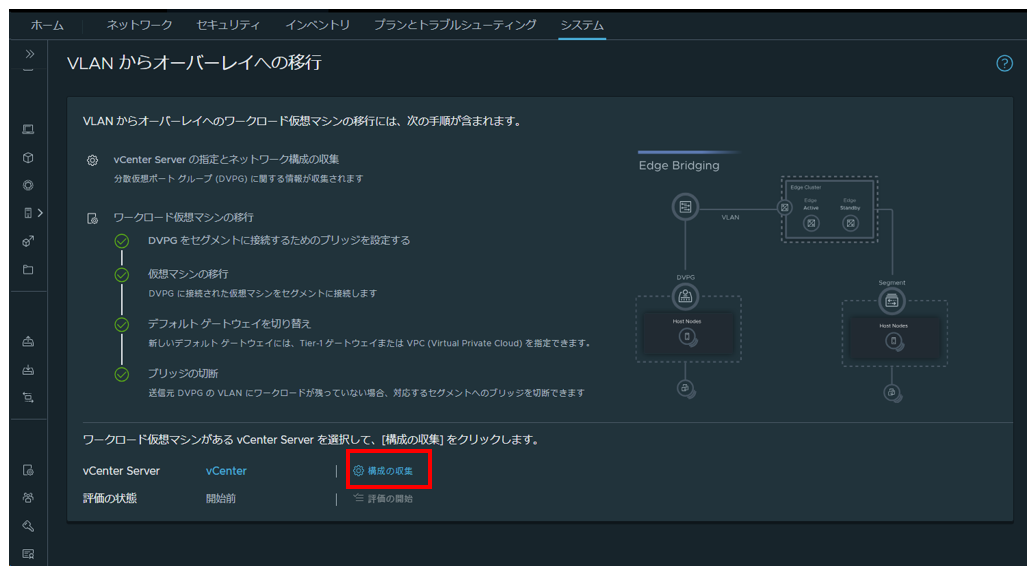Click the 'ブリッジの切断' step title
1036x570 pixels.
(x=183, y=373)
